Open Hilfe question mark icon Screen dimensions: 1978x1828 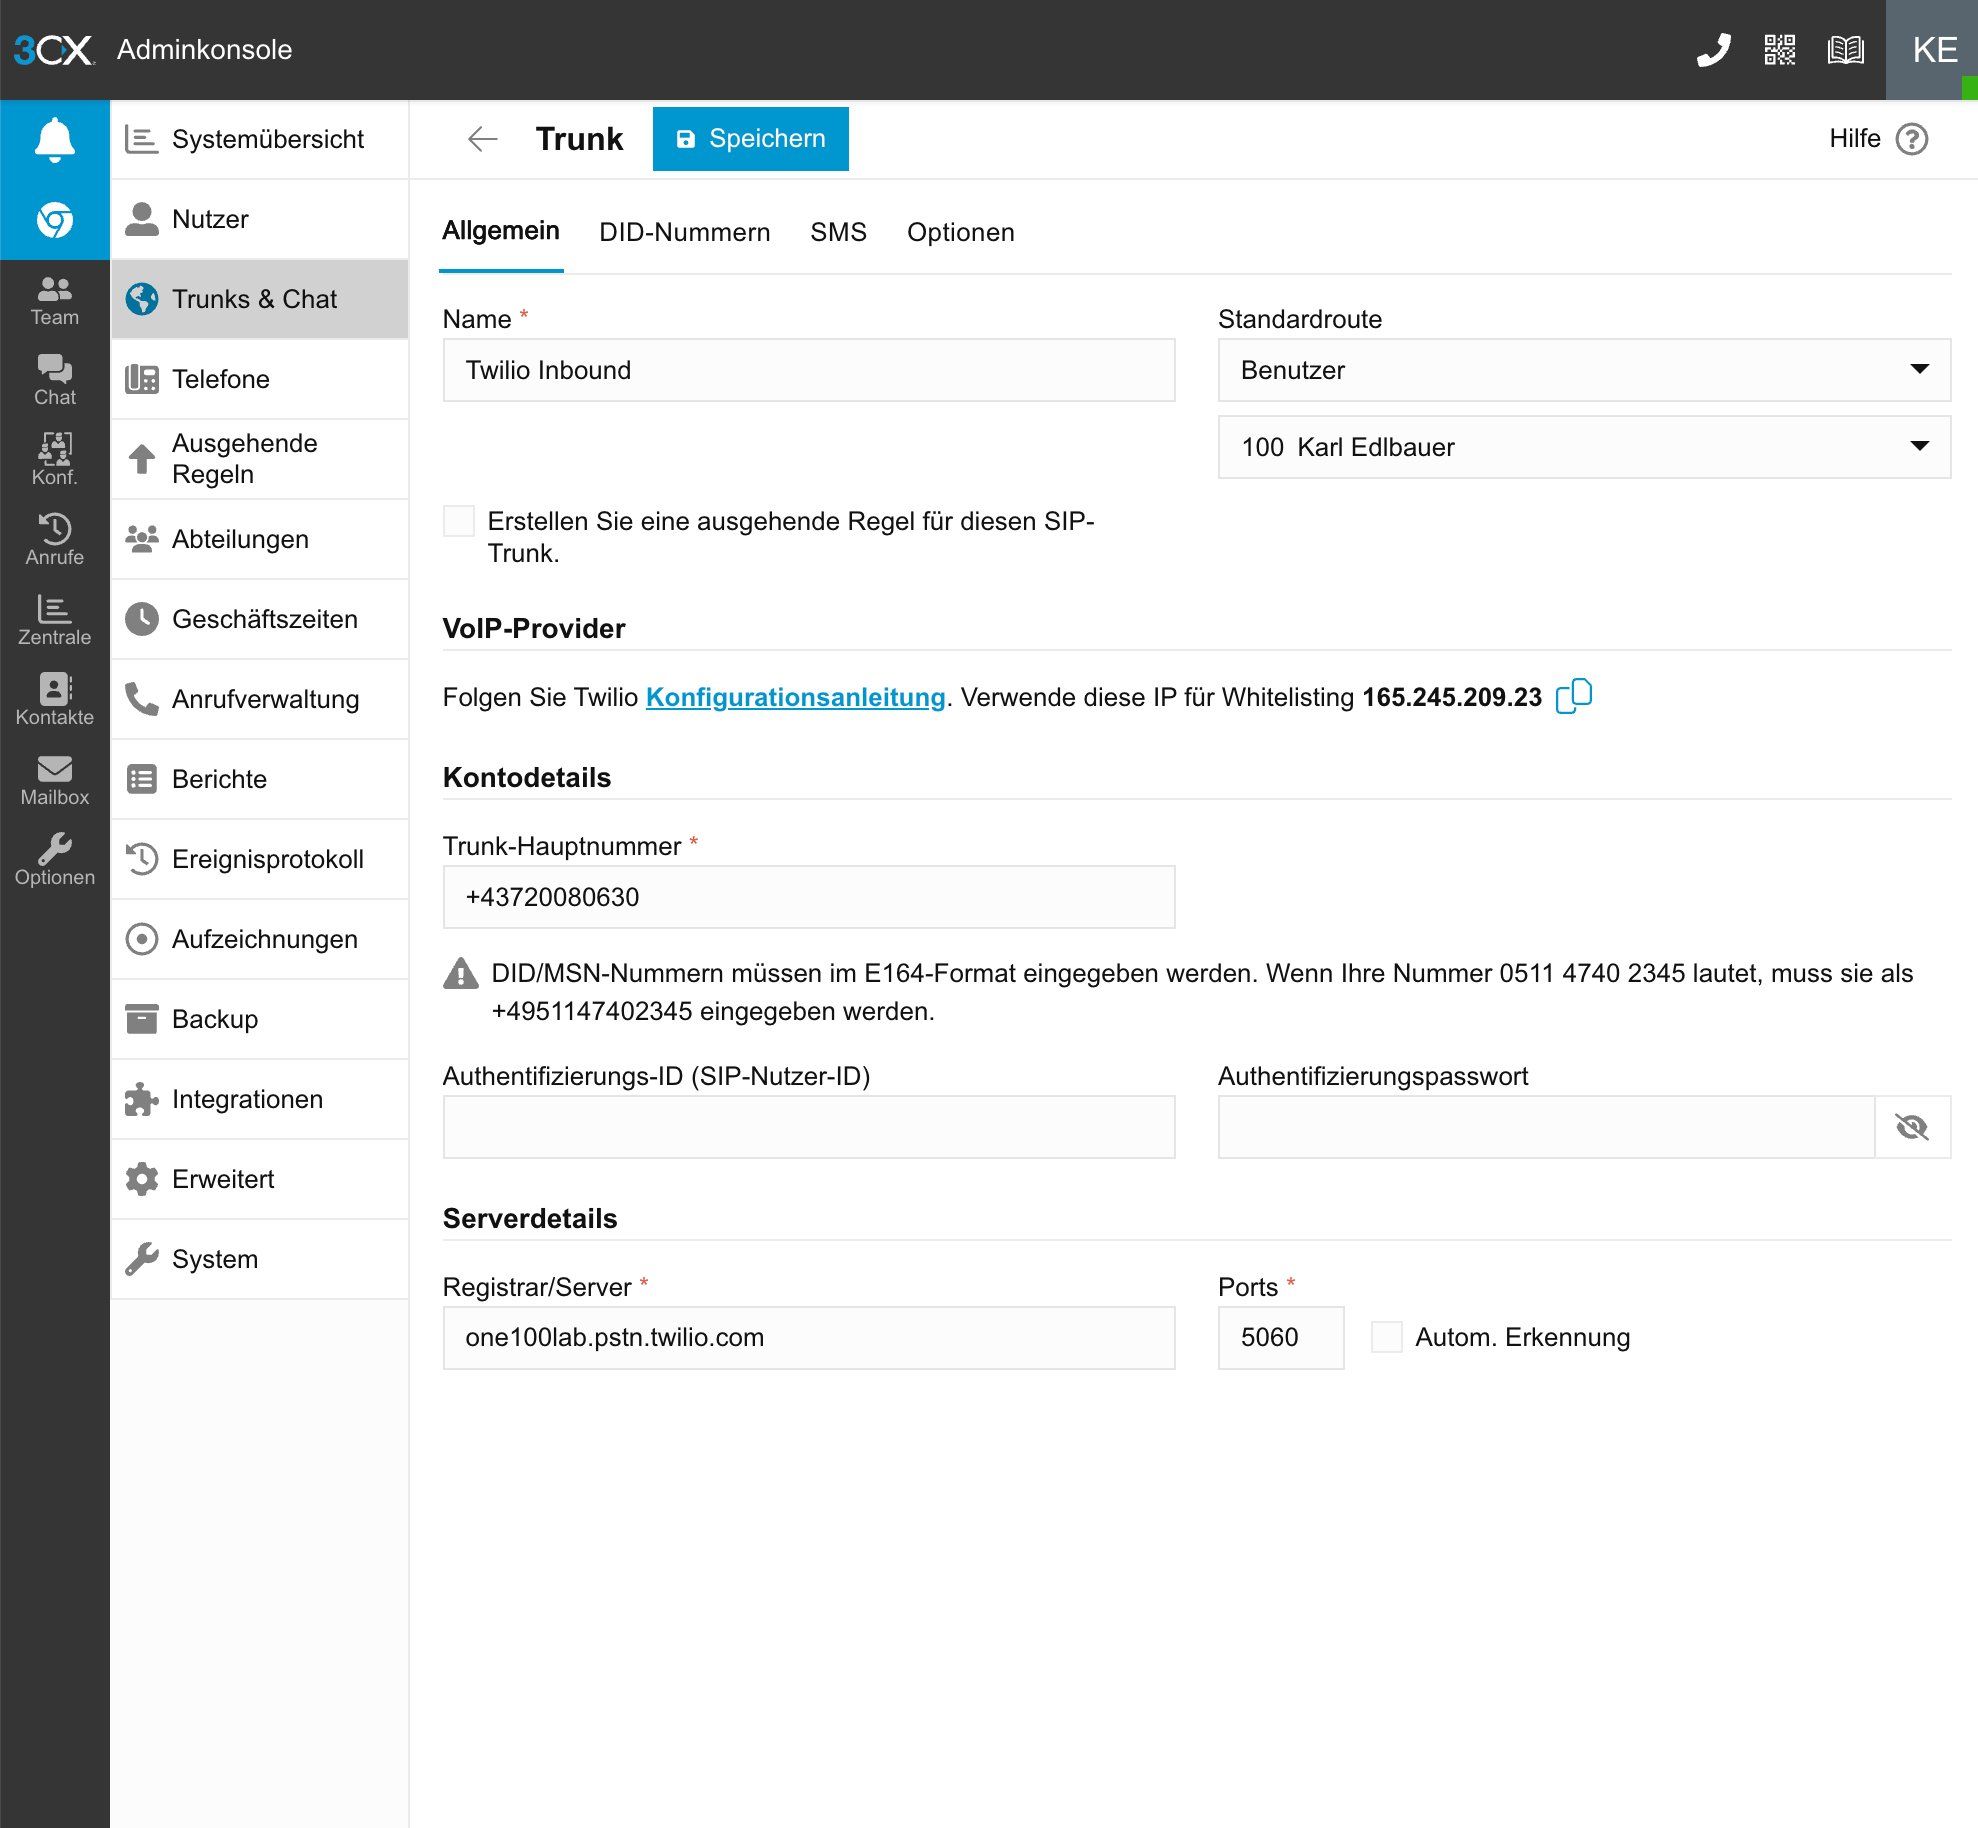1911,139
